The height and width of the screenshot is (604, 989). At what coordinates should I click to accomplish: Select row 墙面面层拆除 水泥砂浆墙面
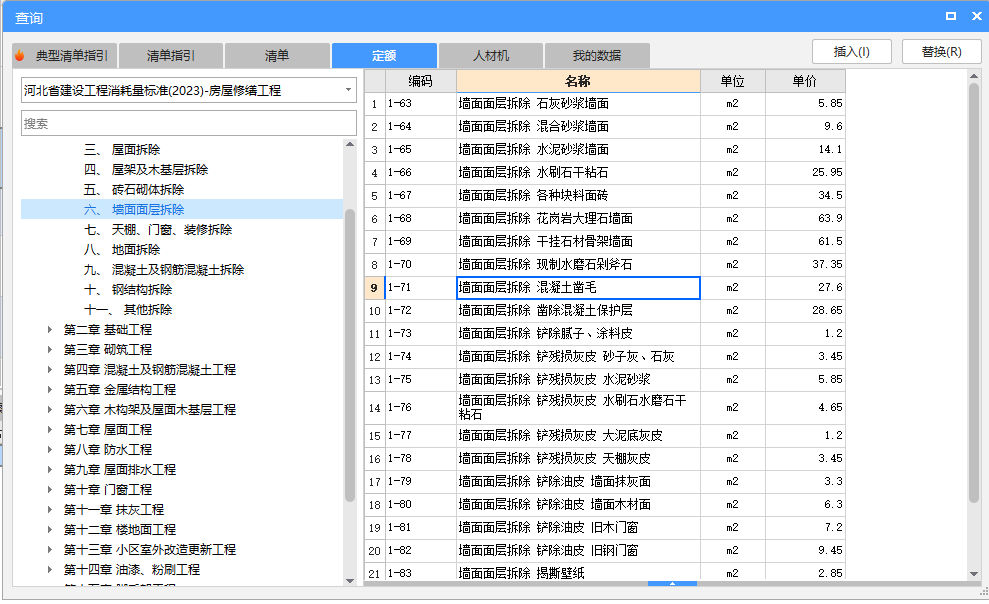(x=604, y=149)
